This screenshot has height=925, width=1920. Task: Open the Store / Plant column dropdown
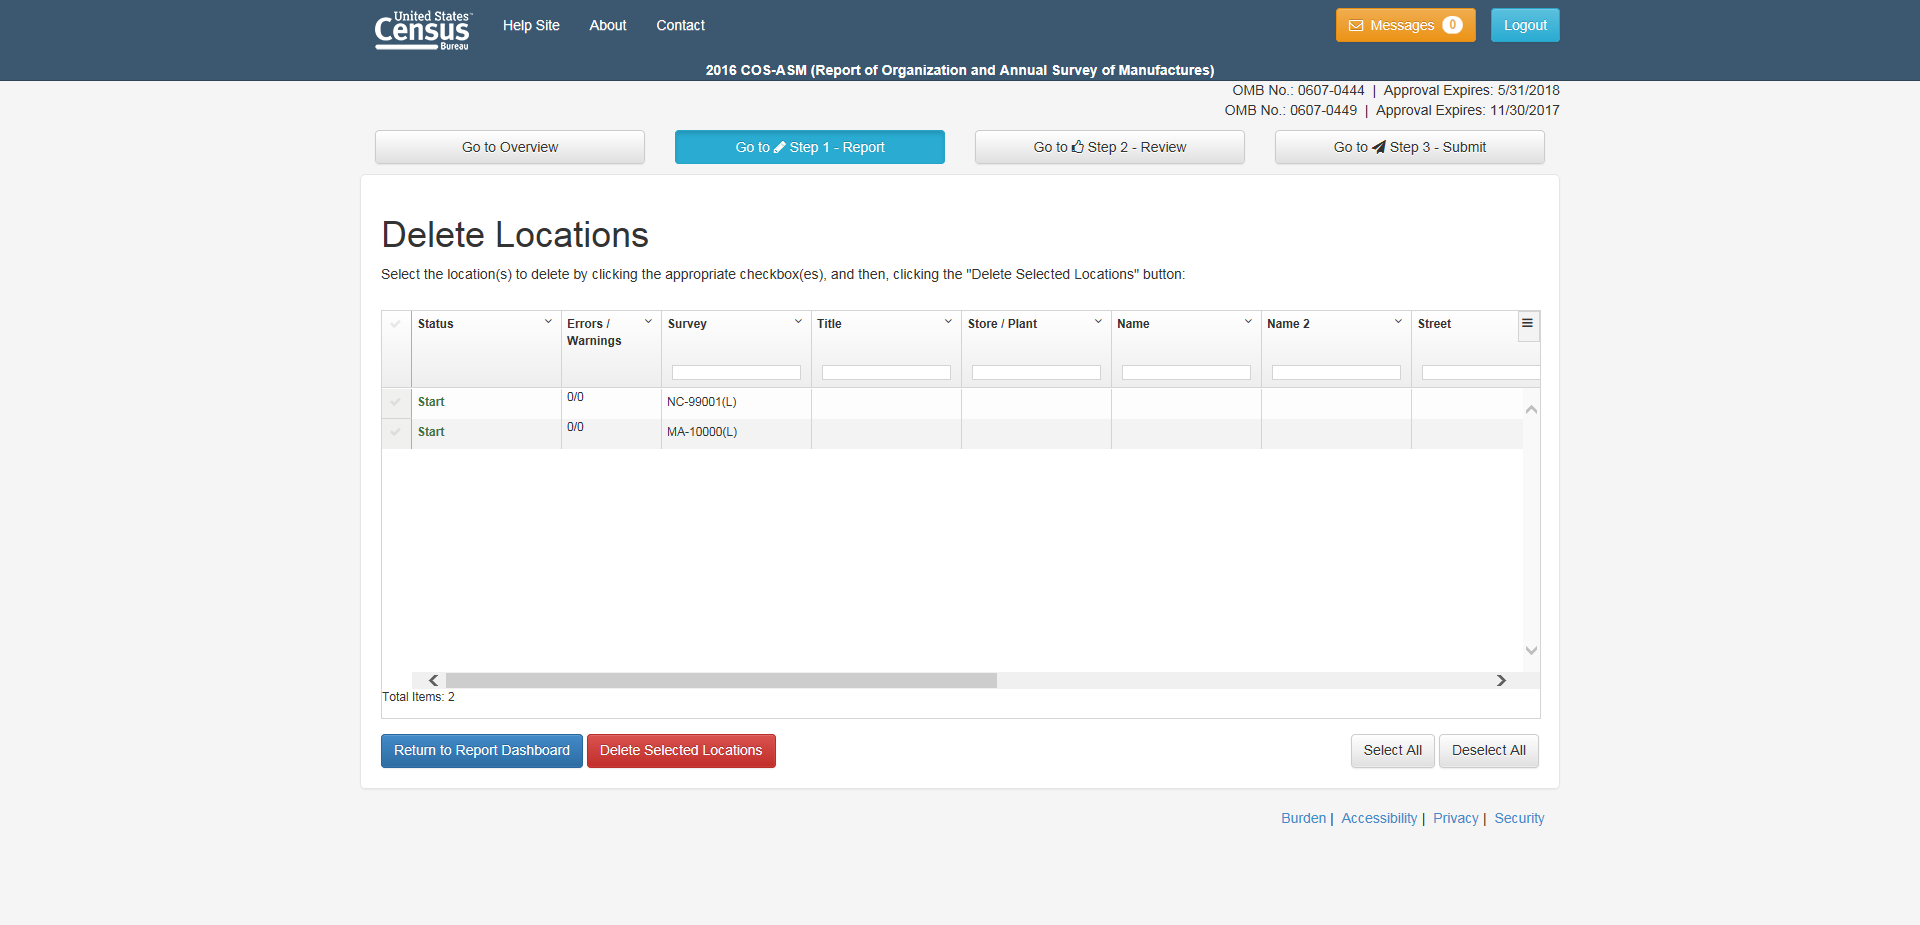[1098, 322]
